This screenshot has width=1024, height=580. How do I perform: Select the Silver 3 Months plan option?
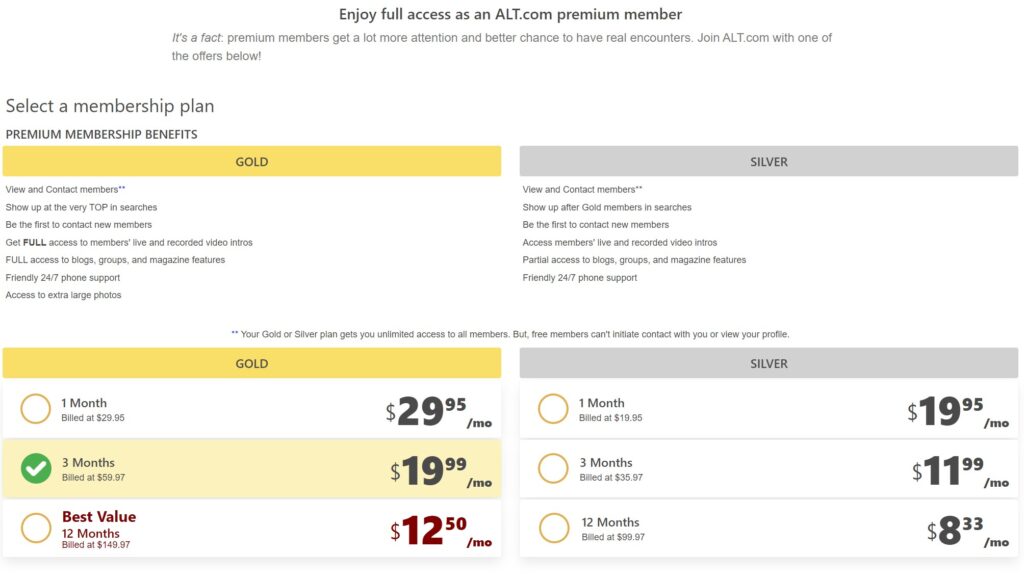(x=553, y=468)
